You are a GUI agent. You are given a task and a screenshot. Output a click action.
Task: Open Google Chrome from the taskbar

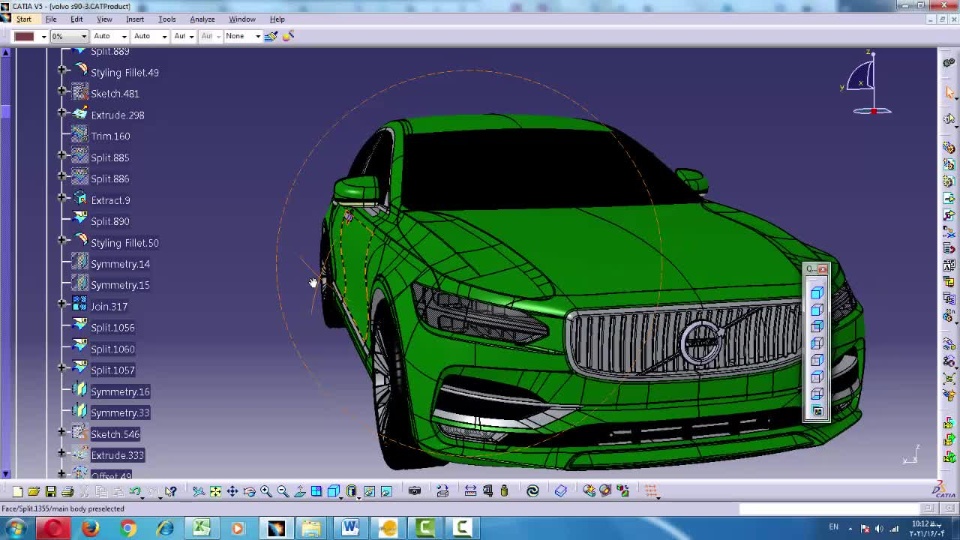pos(128,528)
